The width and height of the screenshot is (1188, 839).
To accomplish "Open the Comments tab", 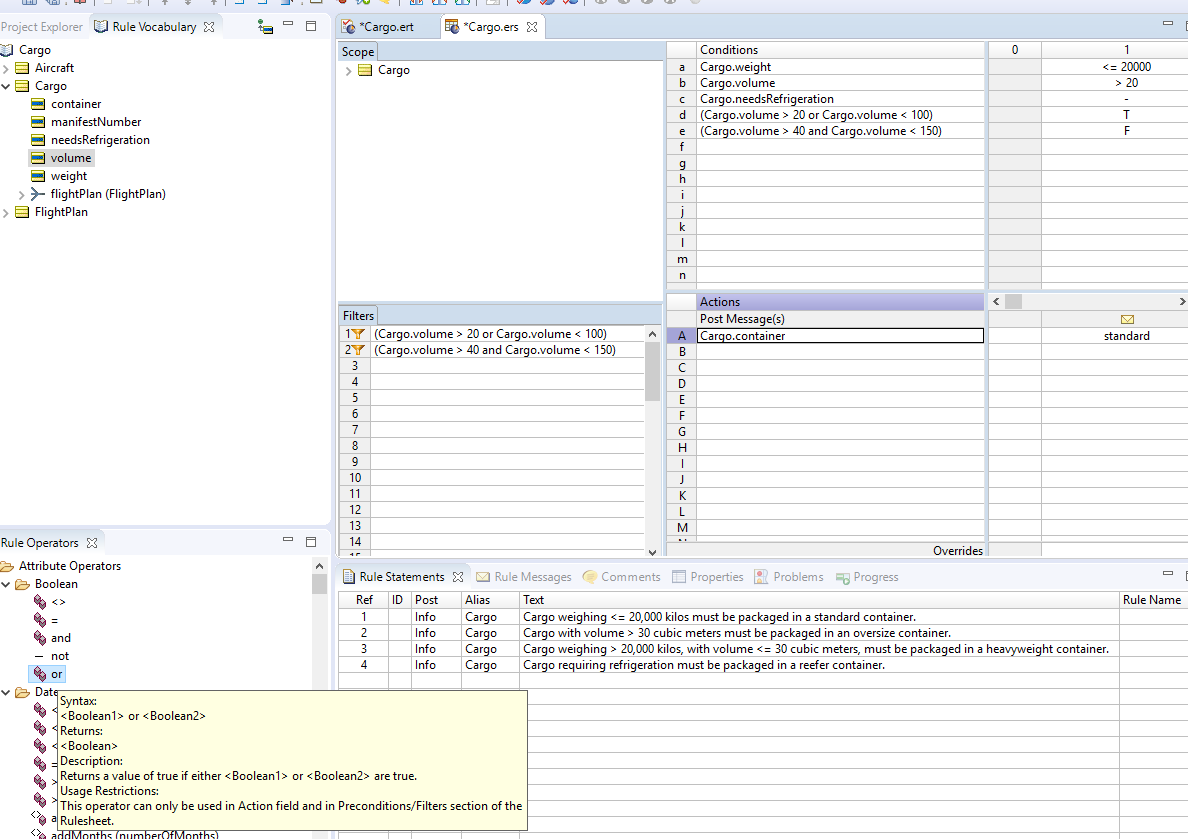I will (621, 577).
